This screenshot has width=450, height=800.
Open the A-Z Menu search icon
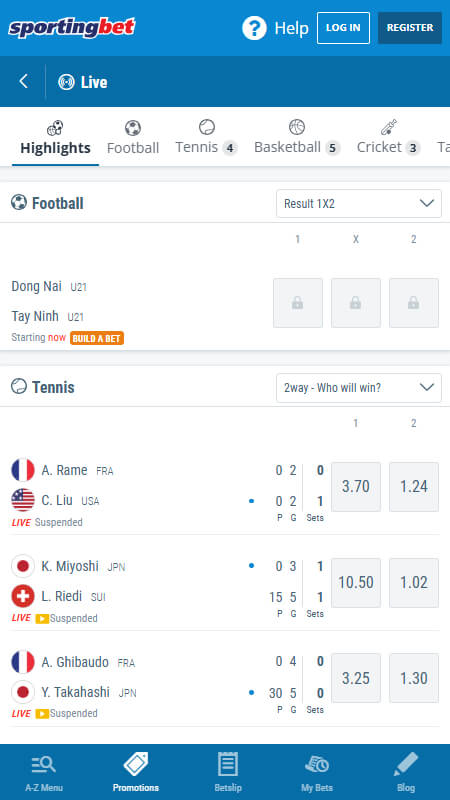click(x=44, y=765)
